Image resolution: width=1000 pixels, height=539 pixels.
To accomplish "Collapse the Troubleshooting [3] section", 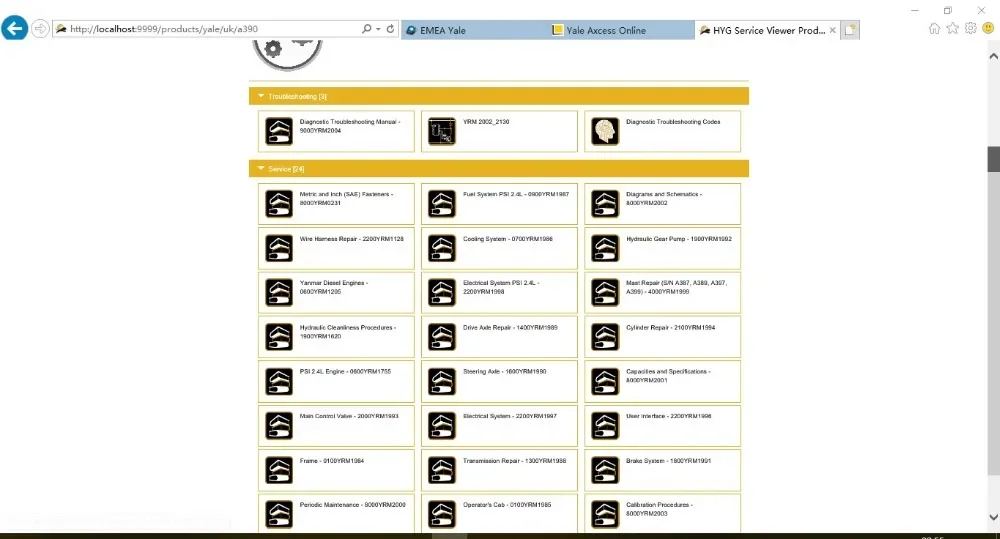I will tap(261, 96).
